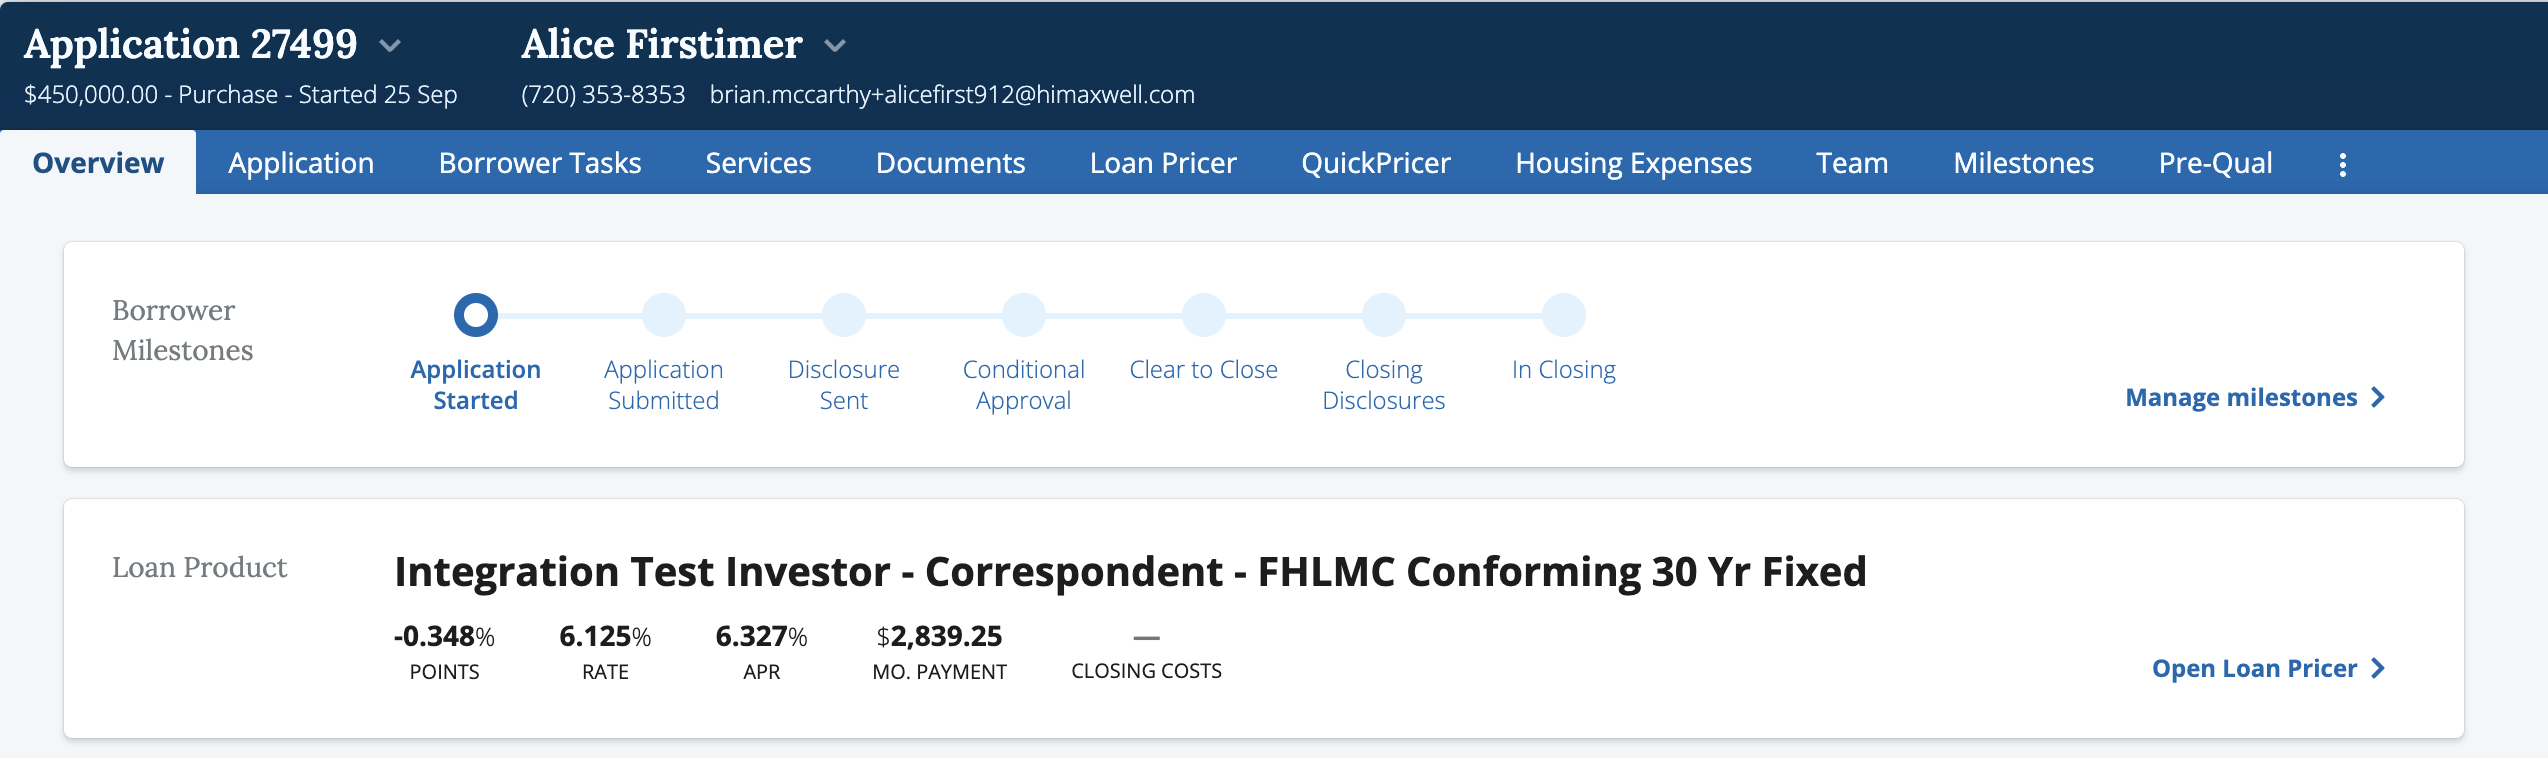Click the borrower phone number

point(603,95)
